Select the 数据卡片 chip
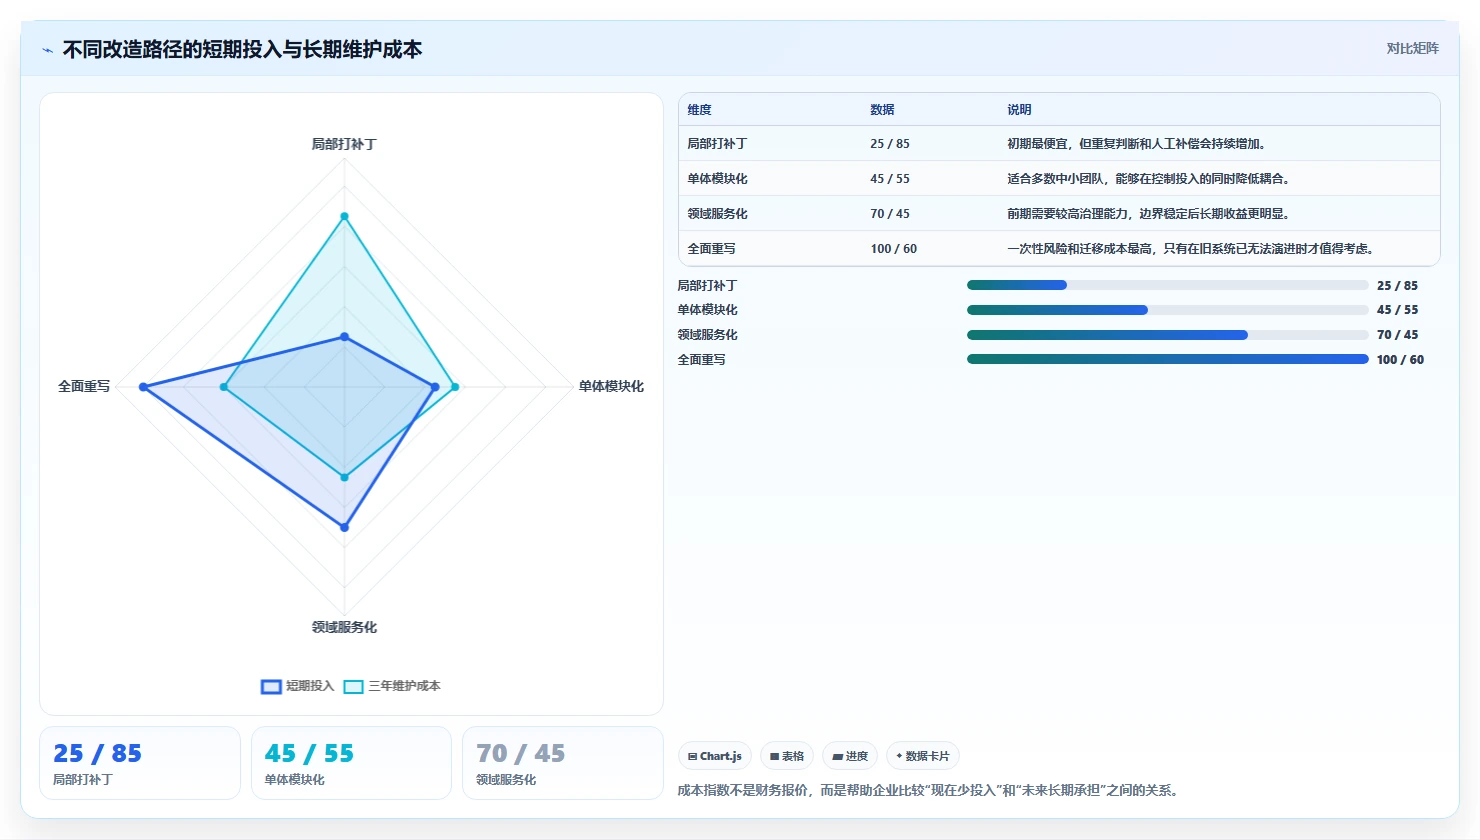 (x=923, y=756)
